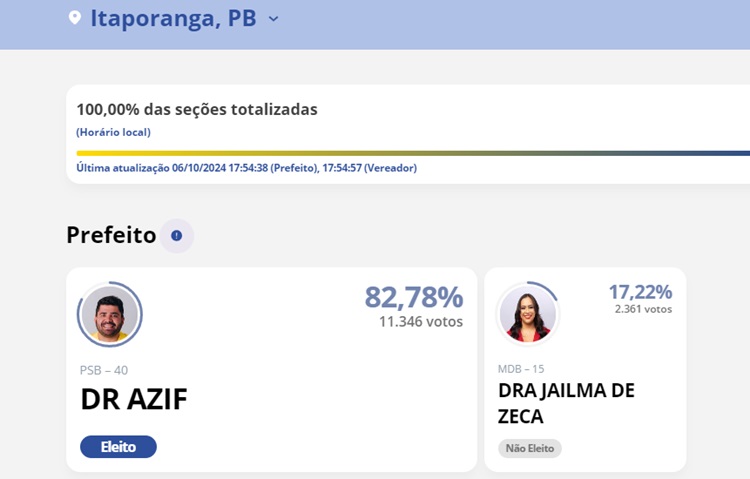This screenshot has width=750, height=479.
Task: Select the DR AZIF candidate name
Action: [134, 400]
